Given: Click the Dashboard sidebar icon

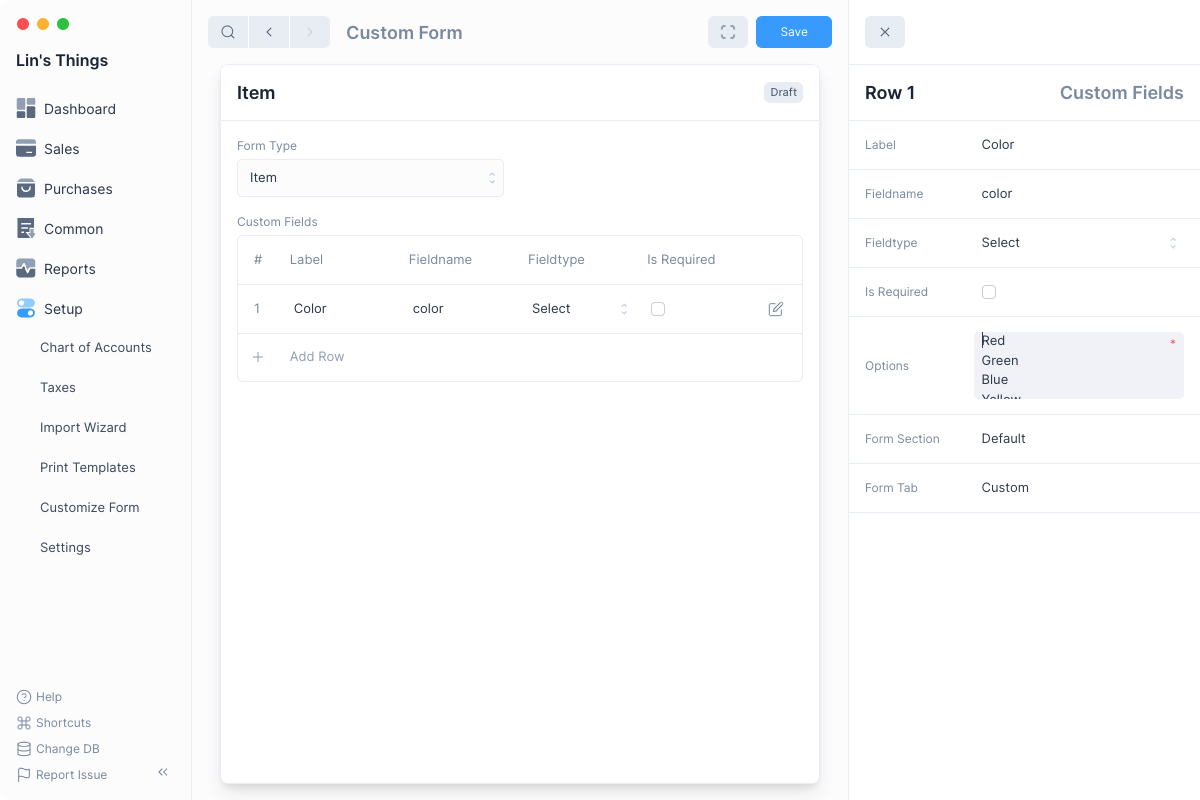Looking at the screenshot, I should click(26, 109).
